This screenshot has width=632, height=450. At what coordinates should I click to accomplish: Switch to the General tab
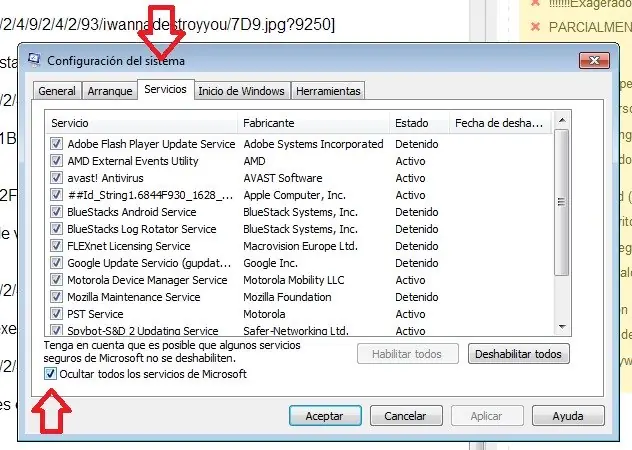click(57, 91)
